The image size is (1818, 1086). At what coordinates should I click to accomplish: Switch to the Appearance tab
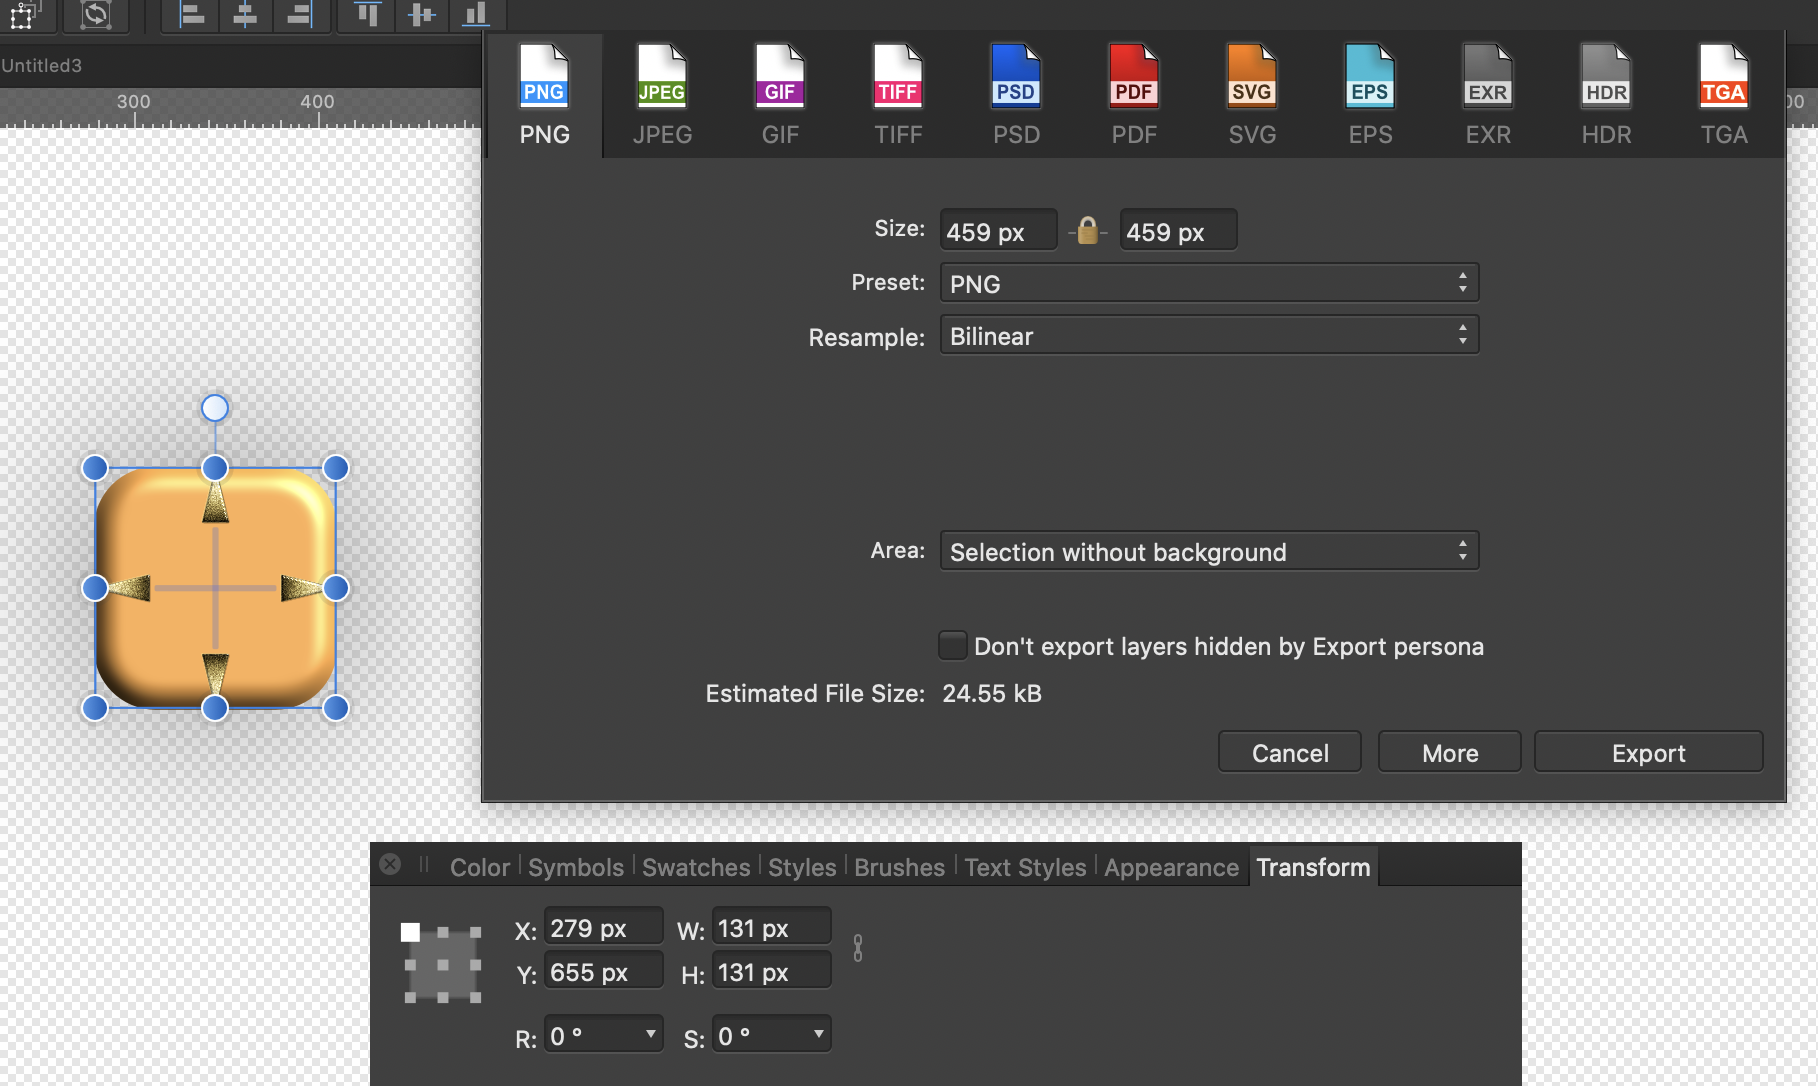(x=1170, y=867)
